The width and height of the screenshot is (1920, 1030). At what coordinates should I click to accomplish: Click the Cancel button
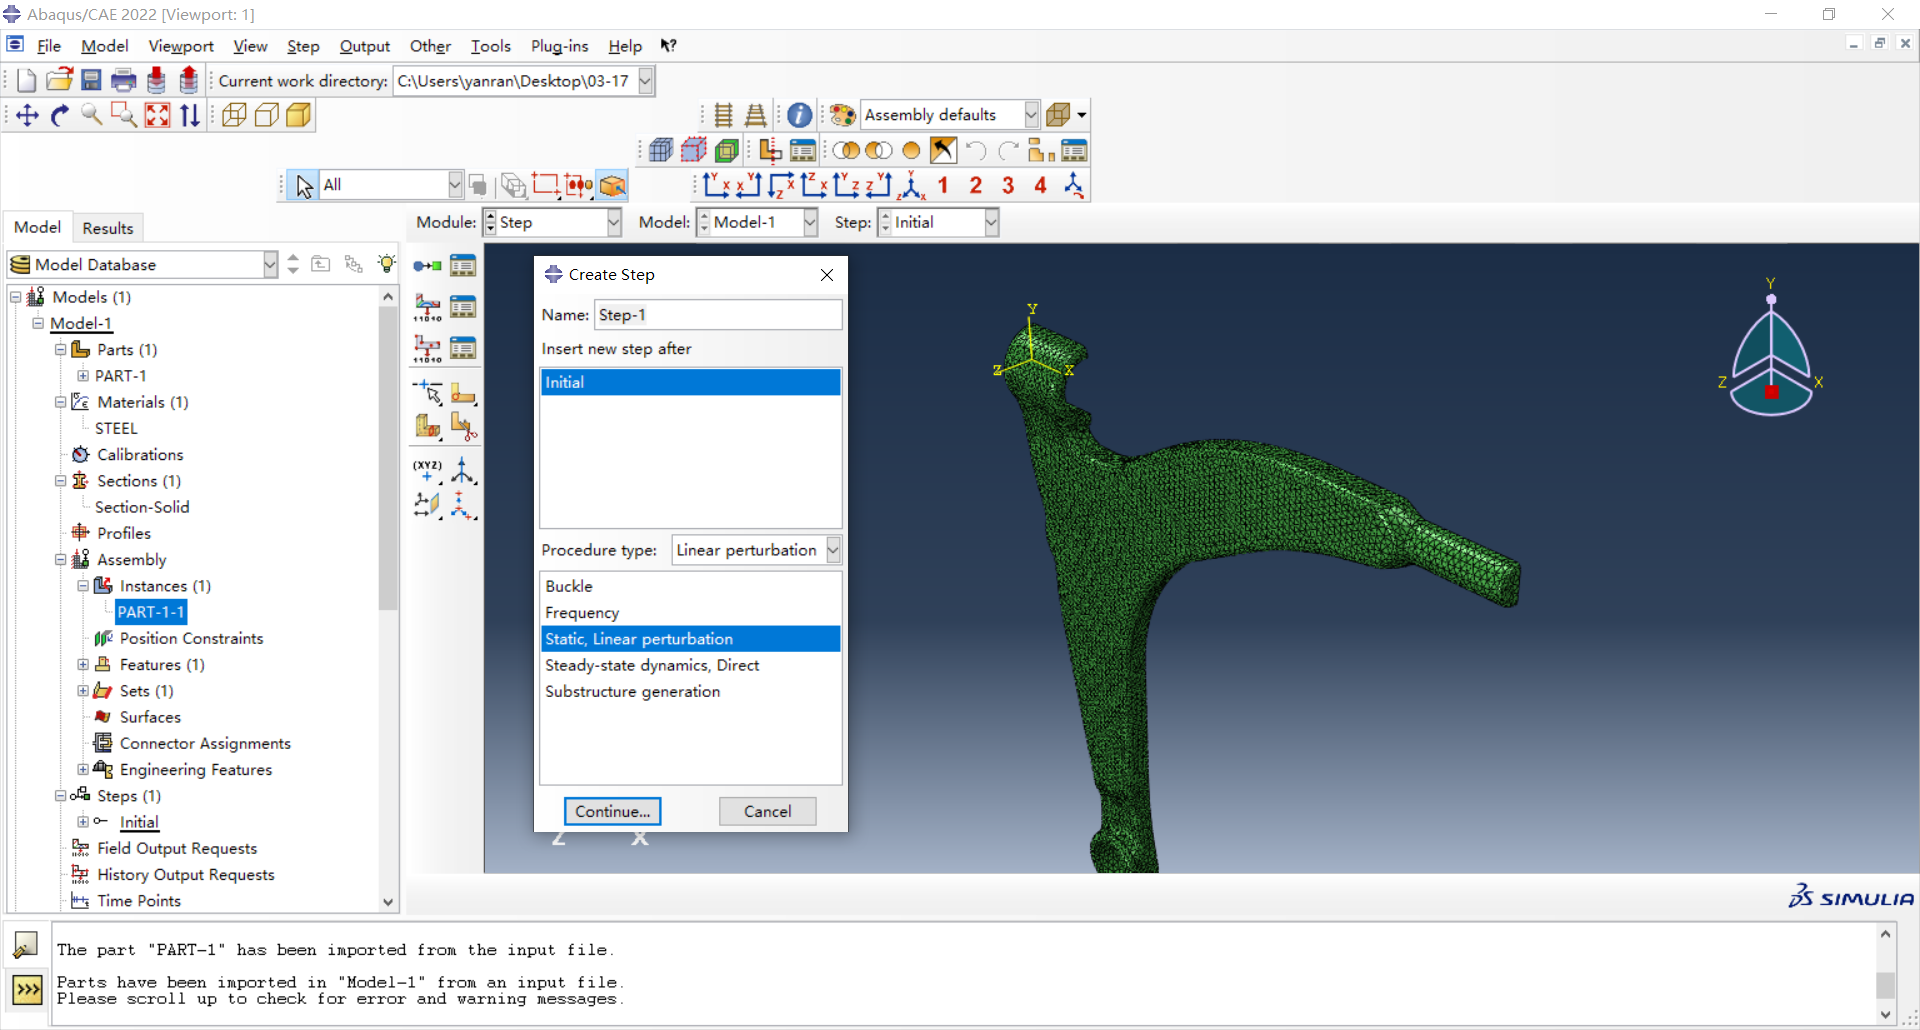(x=767, y=811)
